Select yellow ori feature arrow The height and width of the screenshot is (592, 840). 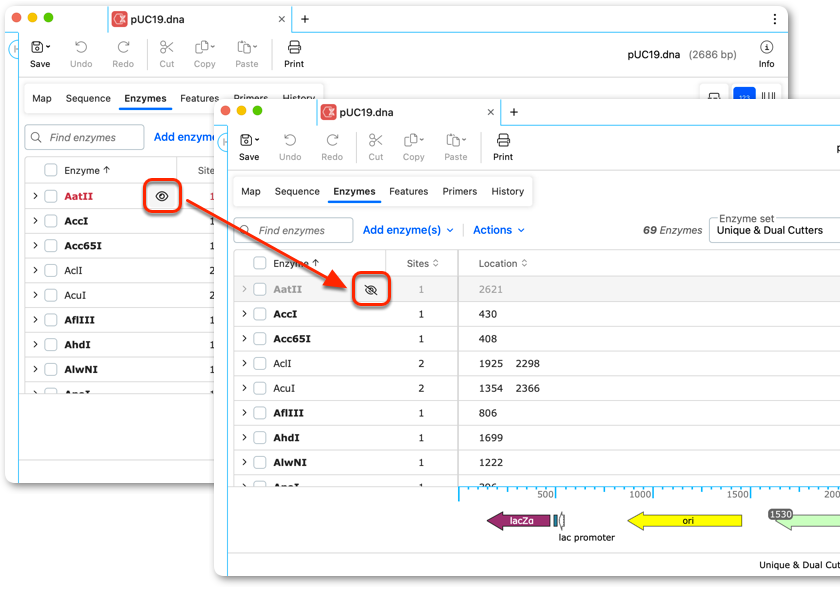click(685, 521)
